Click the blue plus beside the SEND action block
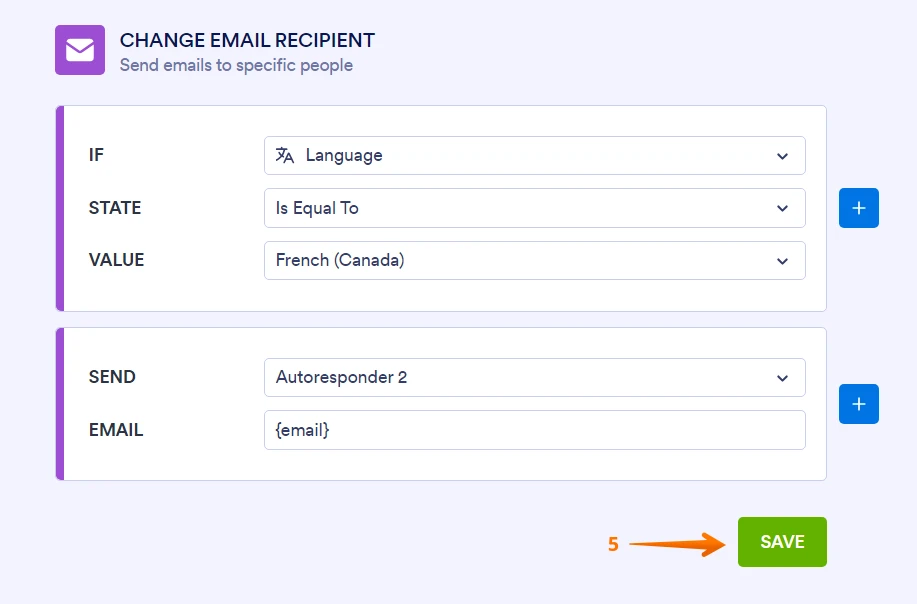Image resolution: width=917 pixels, height=604 pixels. pyautogui.click(x=858, y=403)
